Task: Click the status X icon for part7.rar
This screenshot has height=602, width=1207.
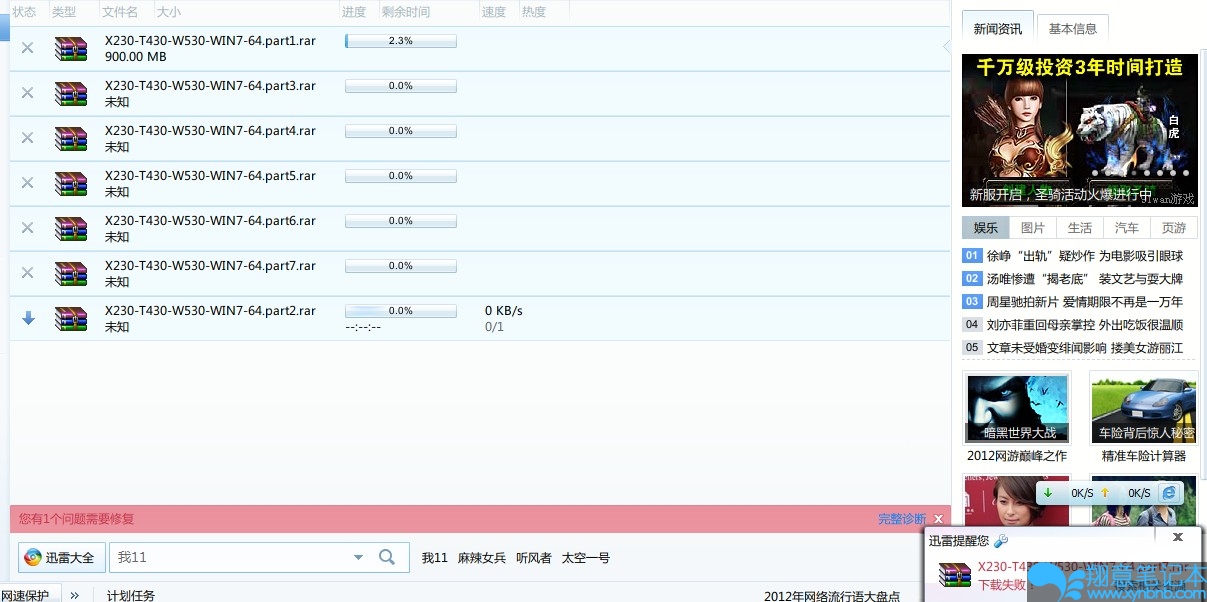Action: click(27, 273)
